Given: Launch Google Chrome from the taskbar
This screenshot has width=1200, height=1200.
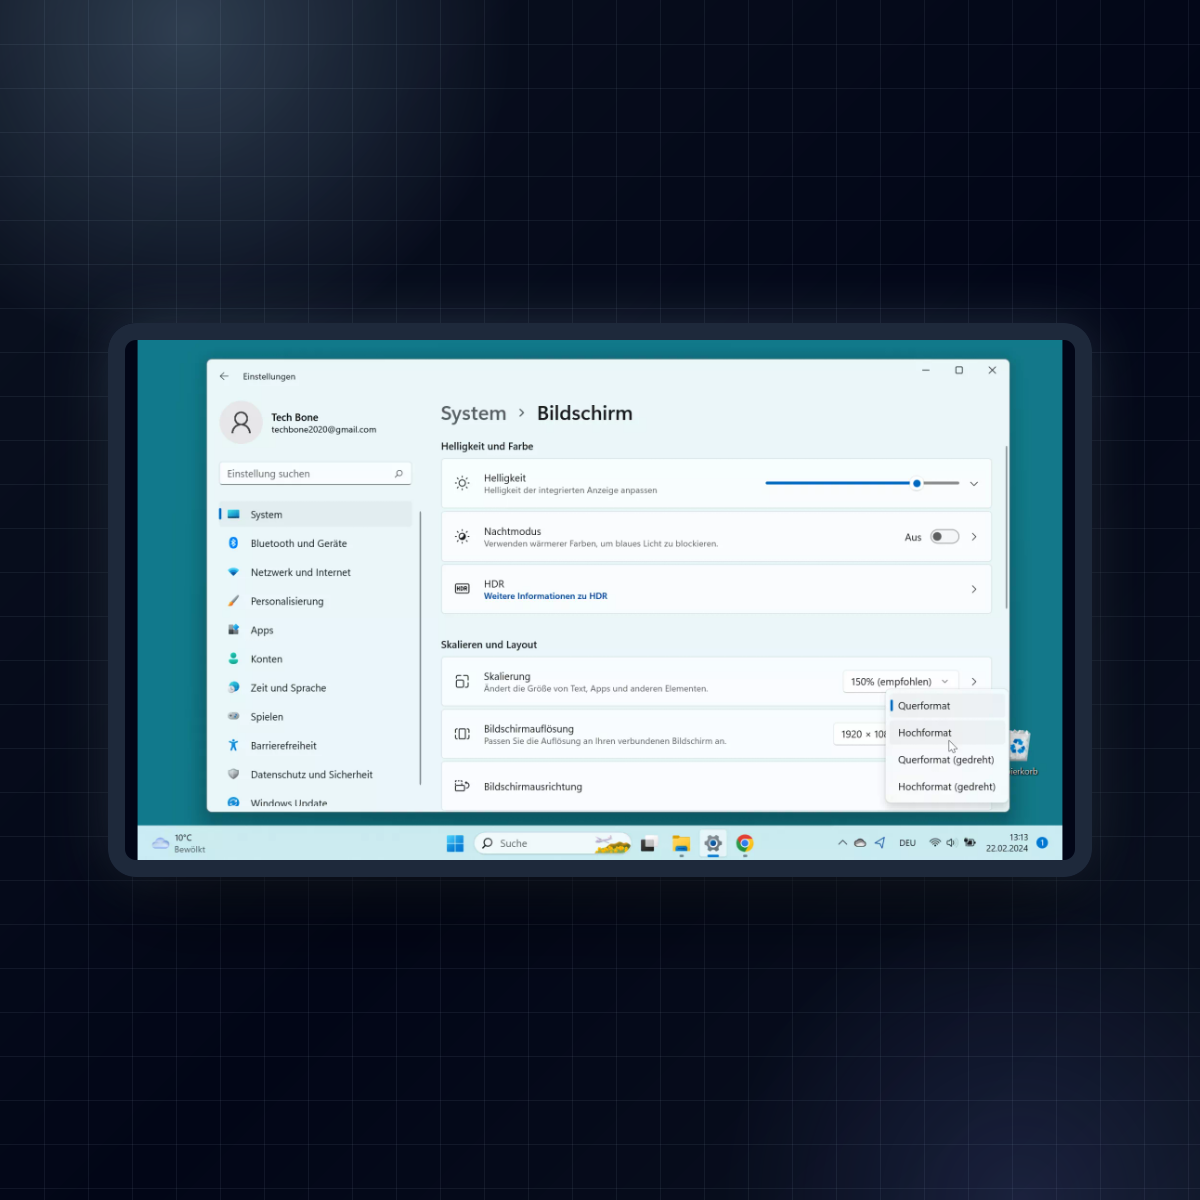Looking at the screenshot, I should click(x=745, y=843).
